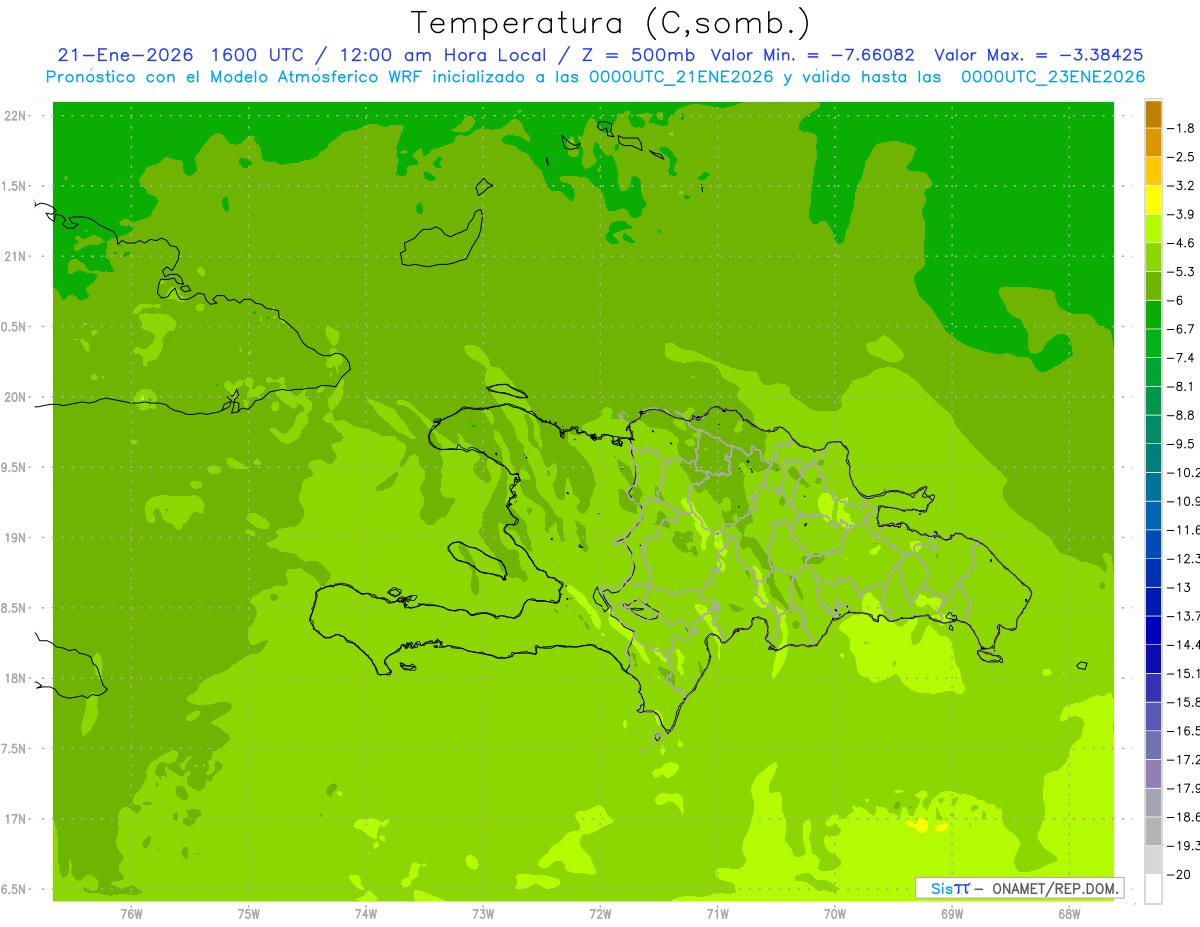The width and height of the screenshot is (1200, 927).
Task: Click the "74W" longitude axis label
Action: tap(366, 913)
